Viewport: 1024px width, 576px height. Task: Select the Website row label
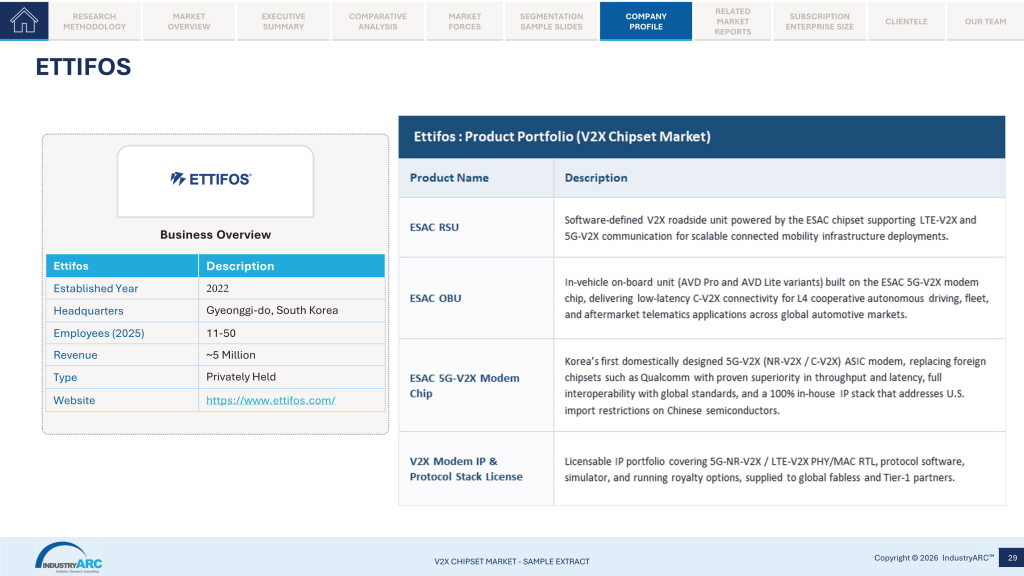point(74,400)
